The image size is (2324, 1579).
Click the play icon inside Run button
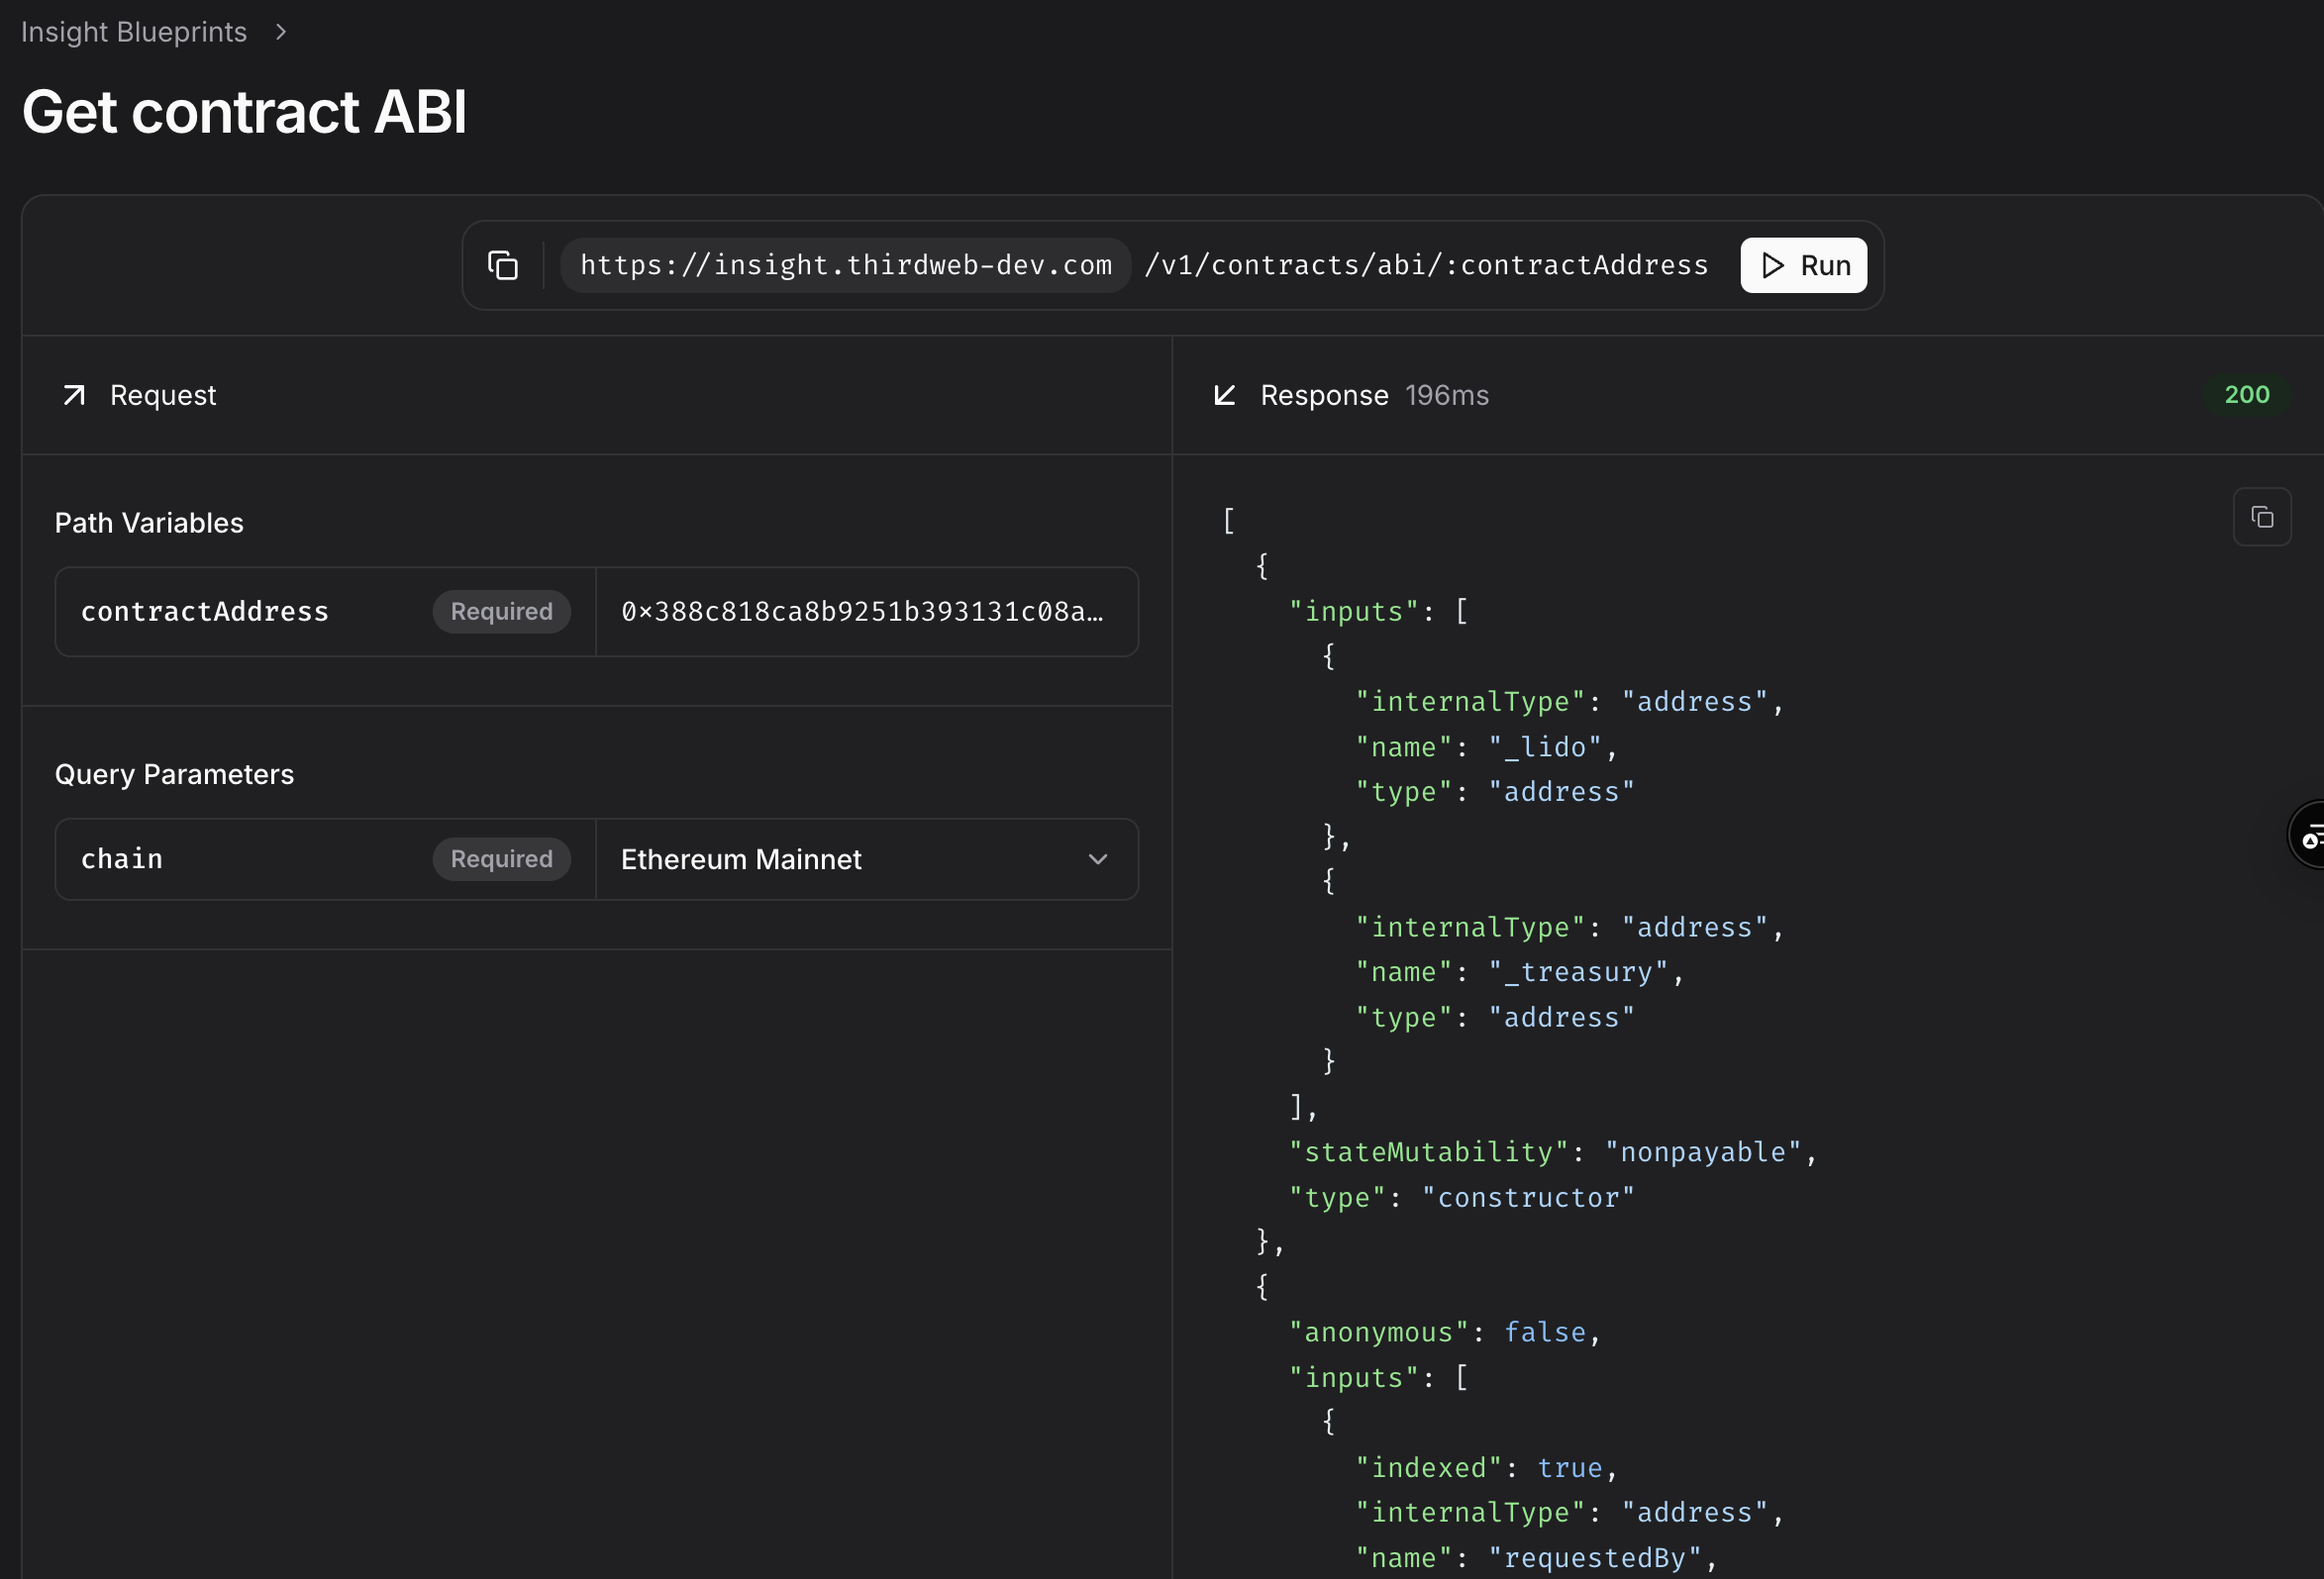pyautogui.click(x=1772, y=265)
